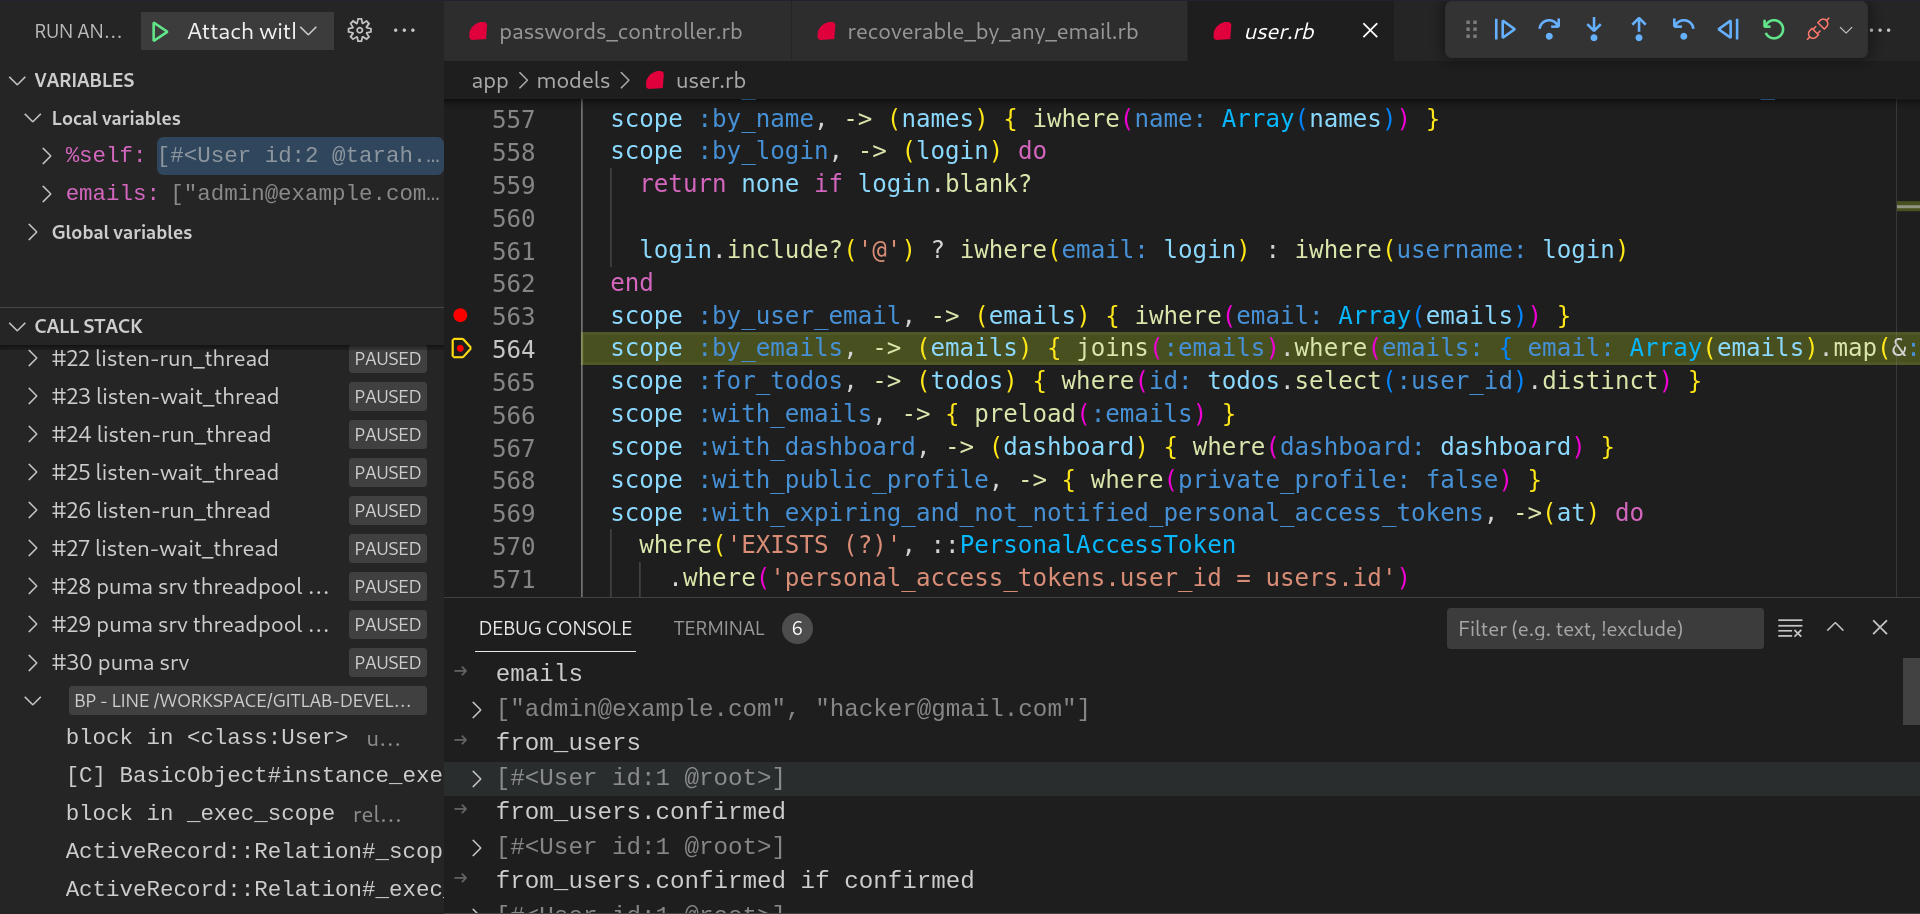Collapse the VARIABLES section
The image size is (1920, 914).
coord(17,80)
